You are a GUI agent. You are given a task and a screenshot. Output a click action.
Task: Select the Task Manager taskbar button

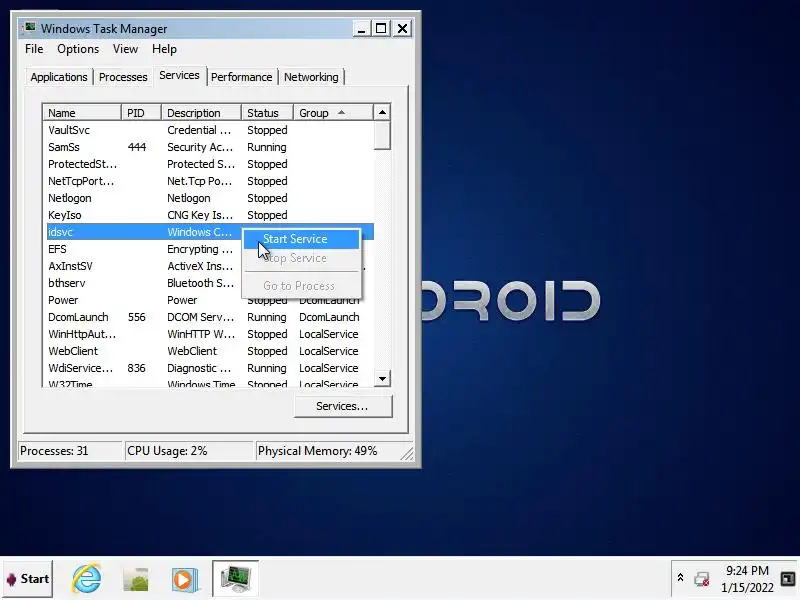(235, 579)
